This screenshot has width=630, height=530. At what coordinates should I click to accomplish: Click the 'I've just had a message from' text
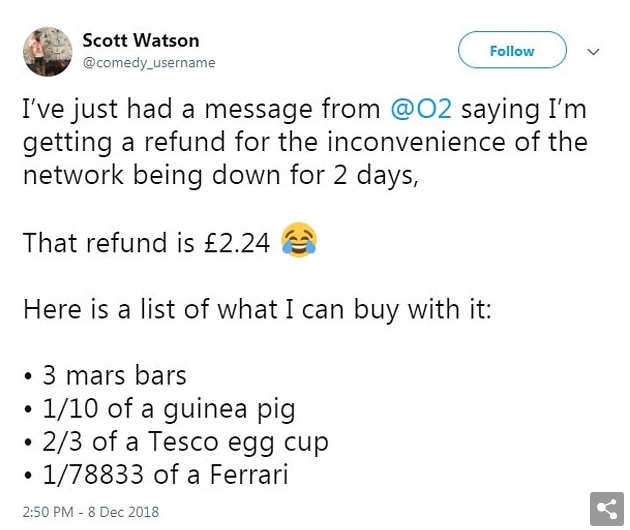point(201,109)
